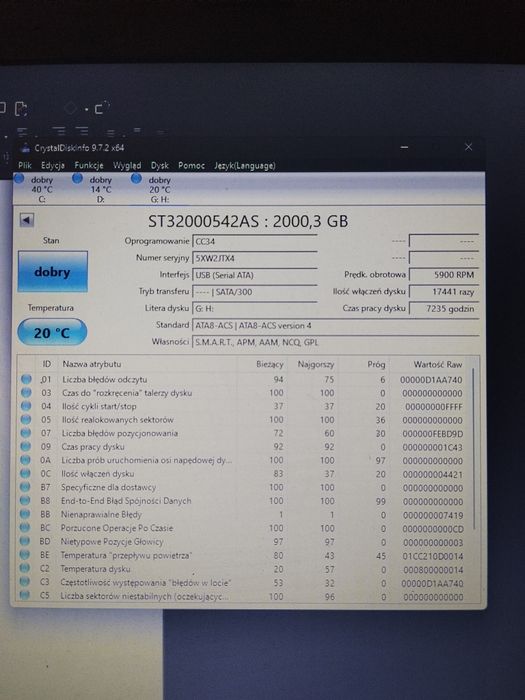Click the rotation speed value 5900 RPM

click(444, 275)
